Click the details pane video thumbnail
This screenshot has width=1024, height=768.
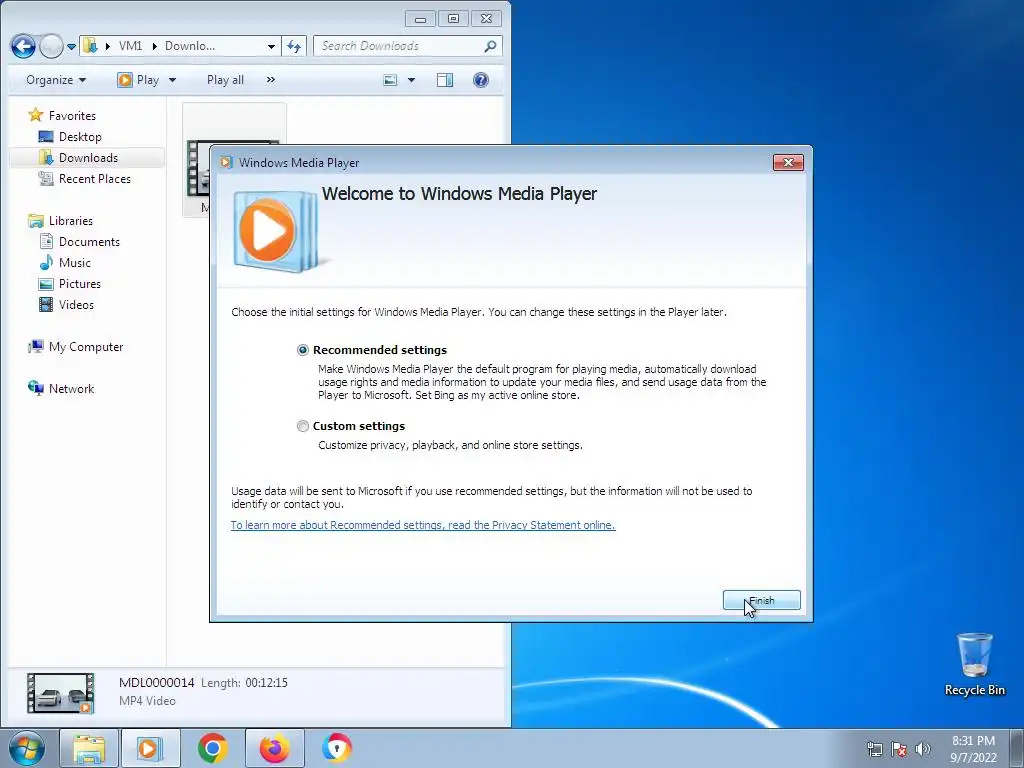click(61, 693)
